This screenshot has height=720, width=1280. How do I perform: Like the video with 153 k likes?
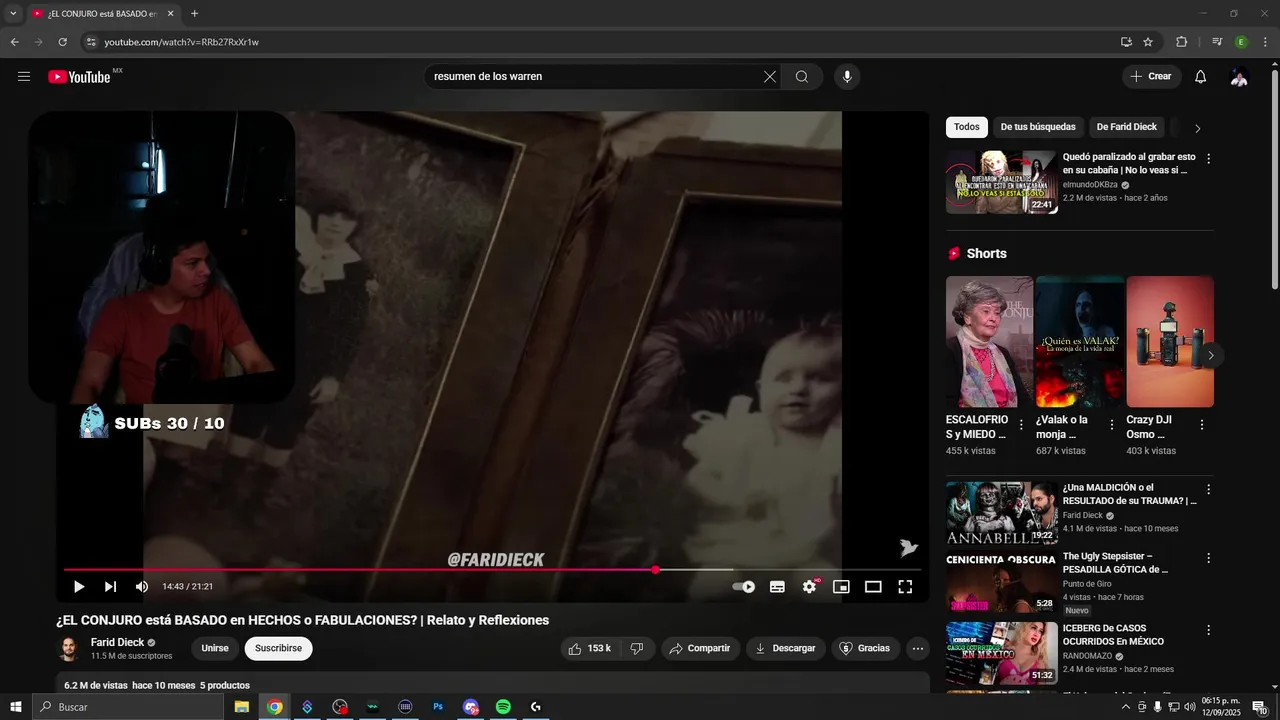pos(589,648)
